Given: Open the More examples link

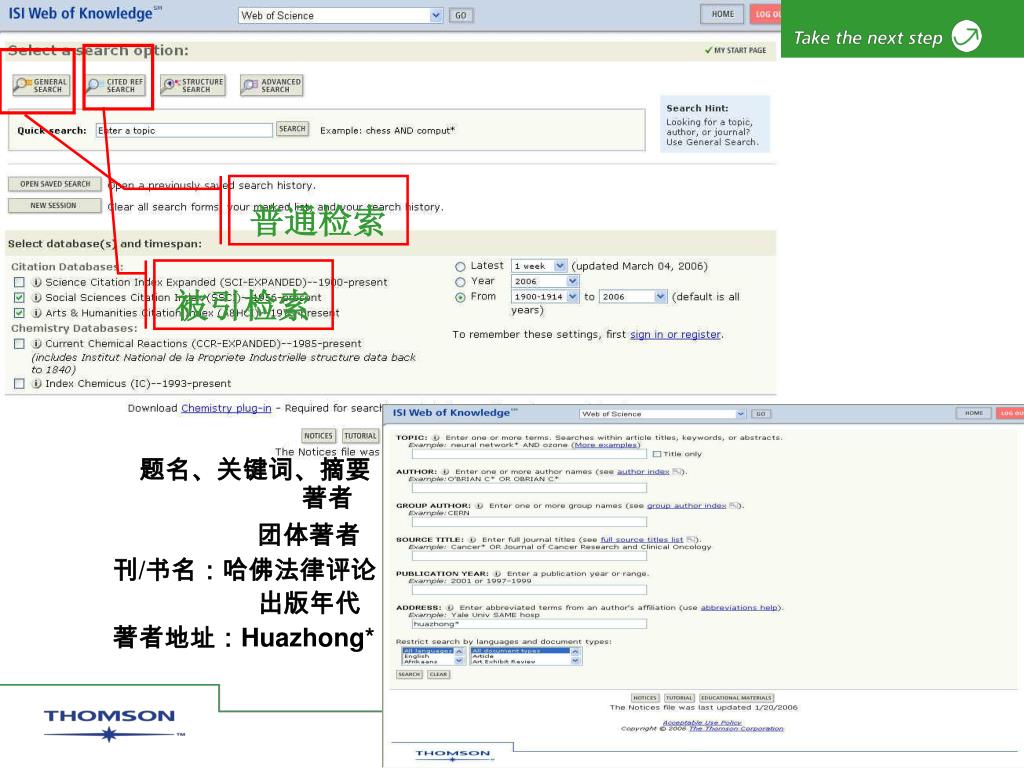Looking at the screenshot, I should [x=605, y=445].
